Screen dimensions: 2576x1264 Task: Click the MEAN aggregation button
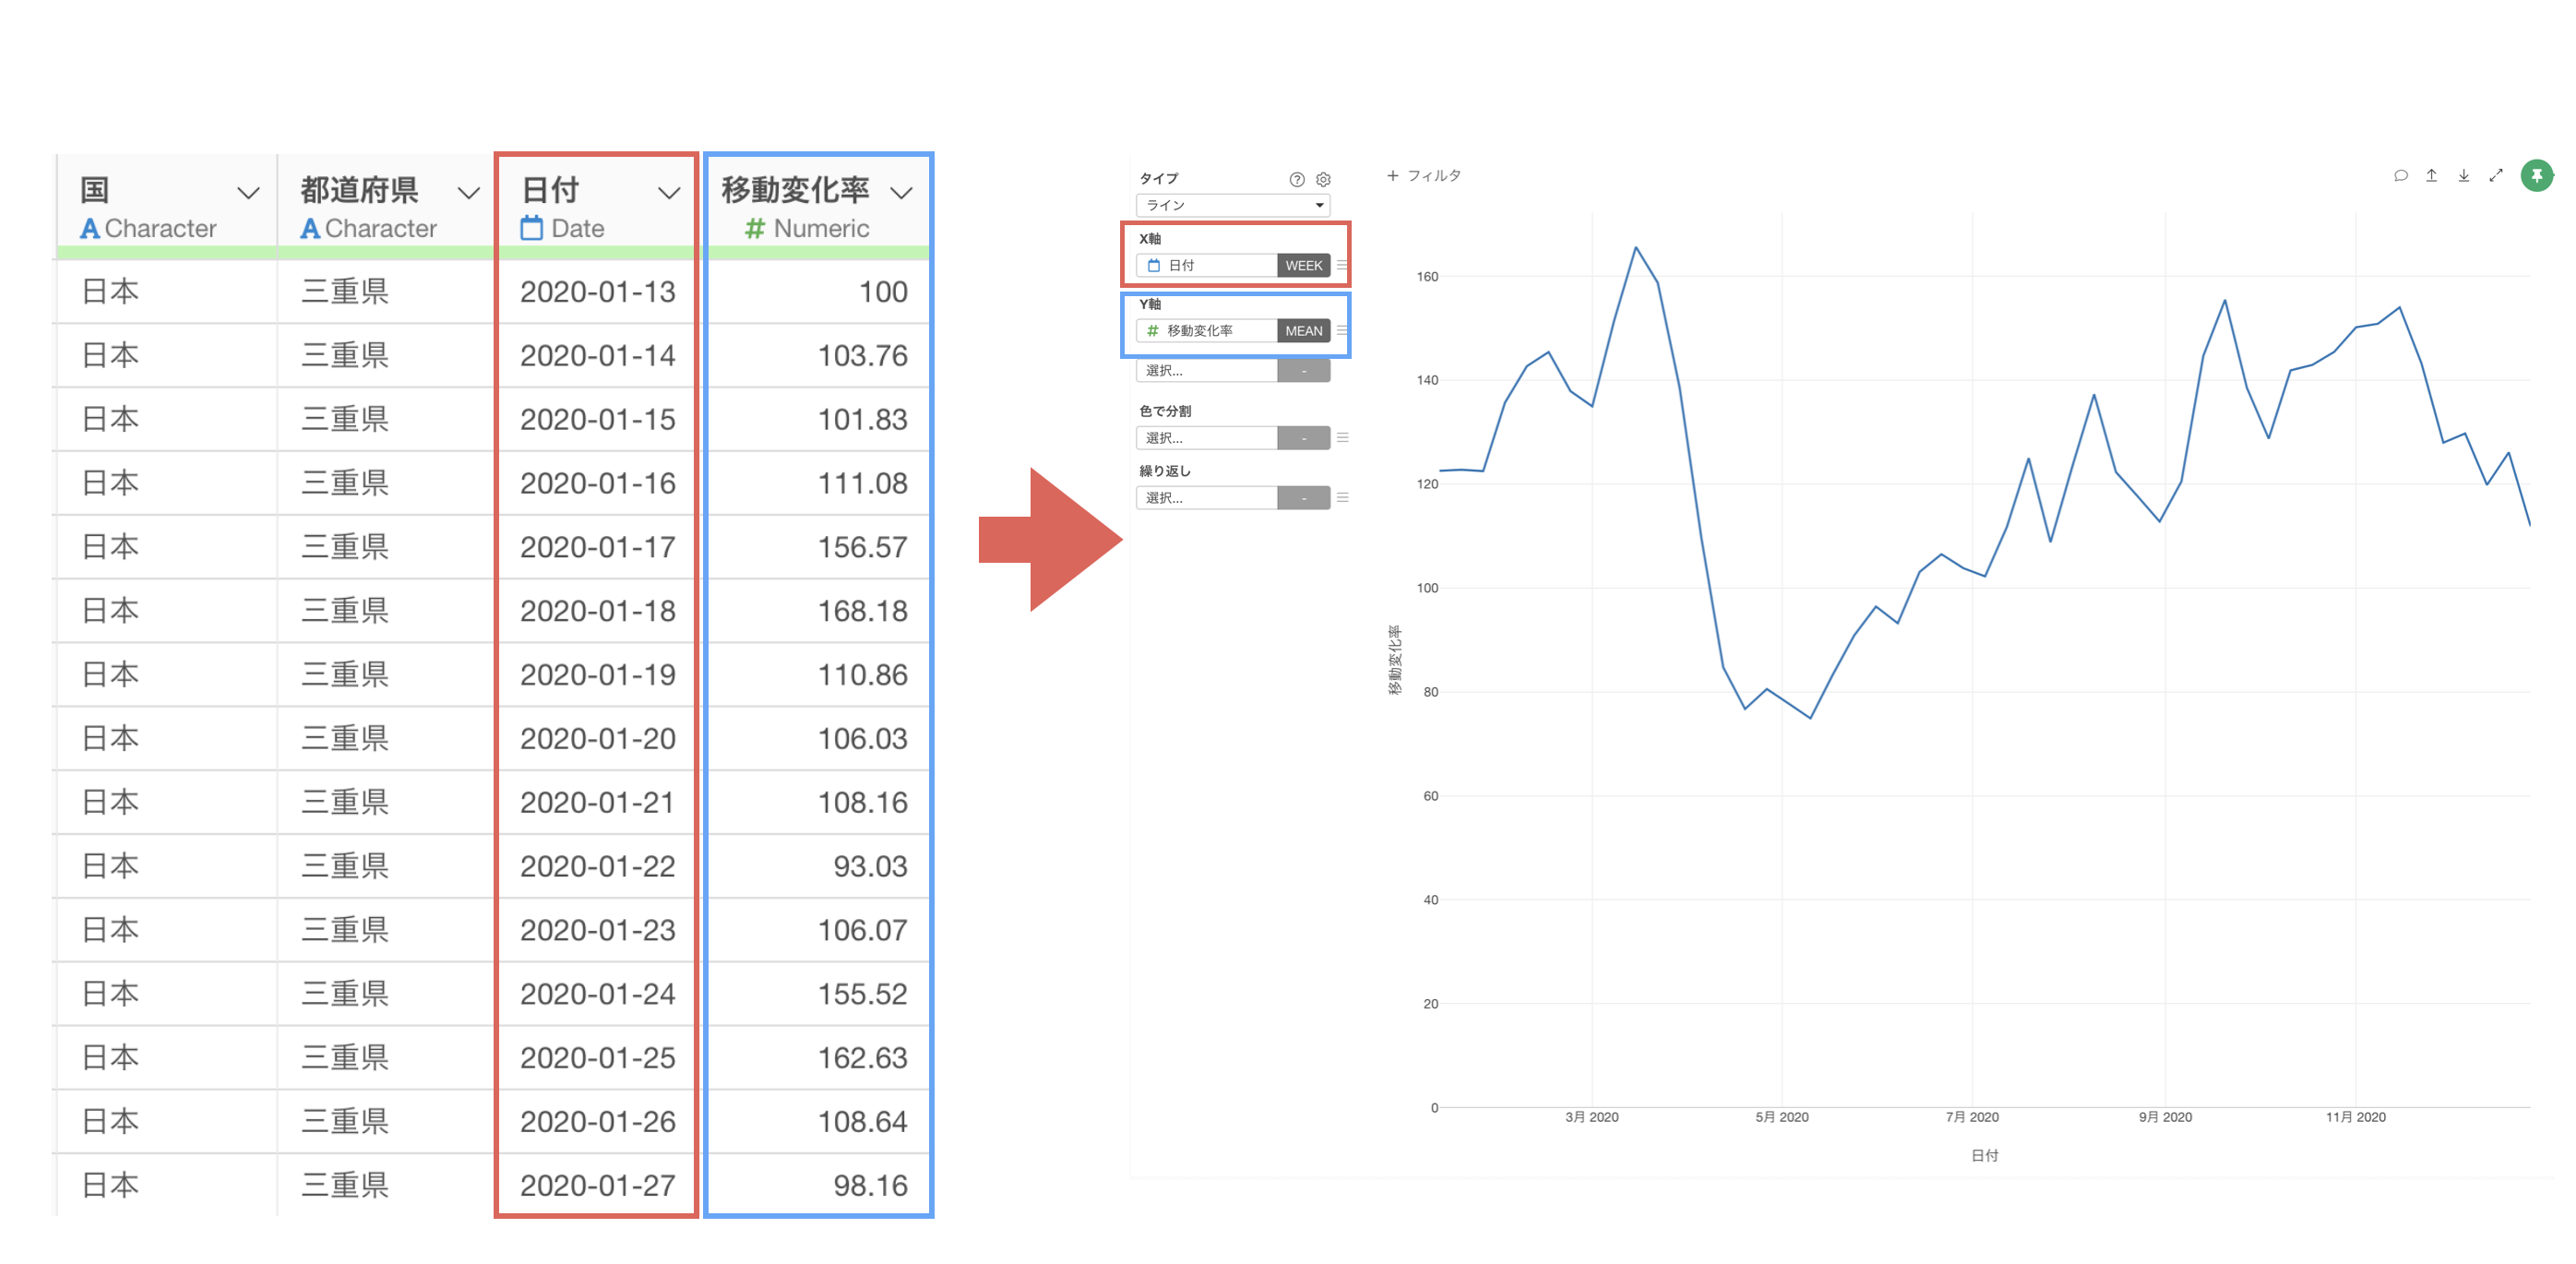pos(1303,330)
